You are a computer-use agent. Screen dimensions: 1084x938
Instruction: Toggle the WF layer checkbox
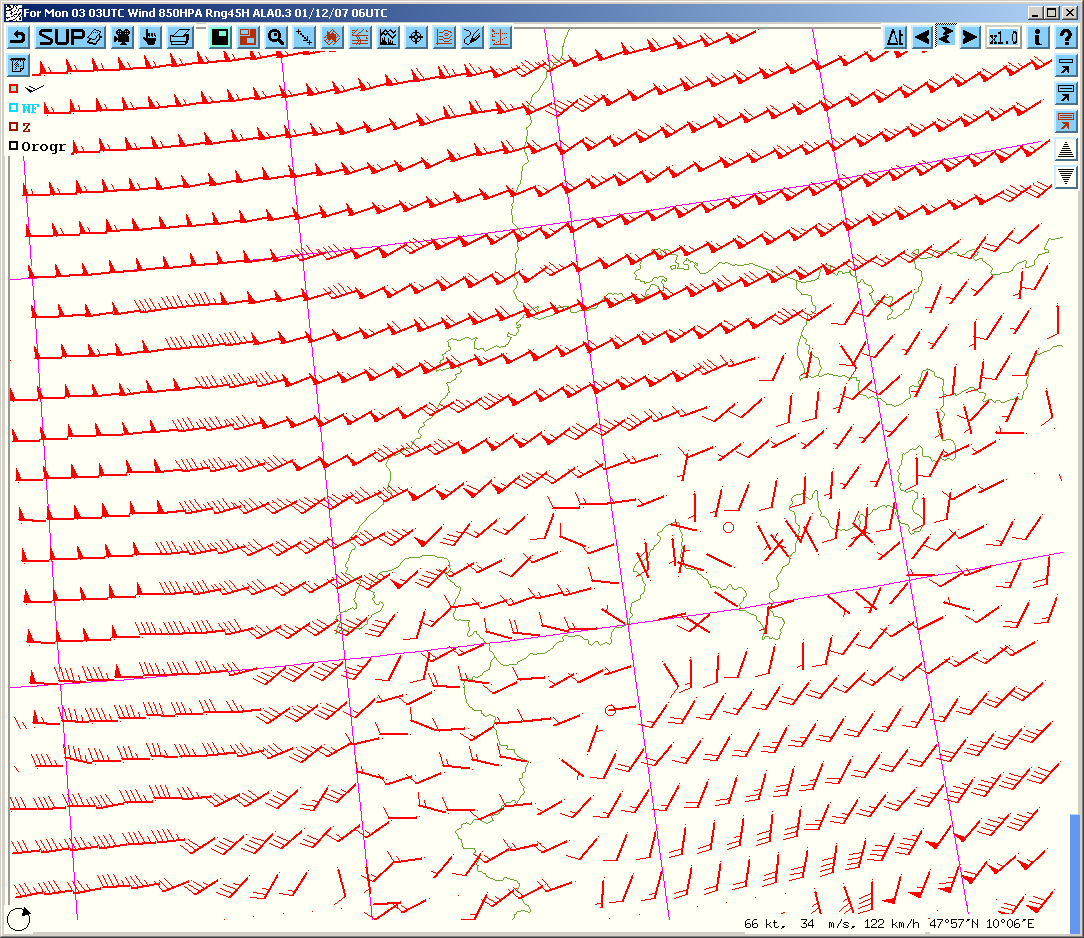tap(14, 107)
